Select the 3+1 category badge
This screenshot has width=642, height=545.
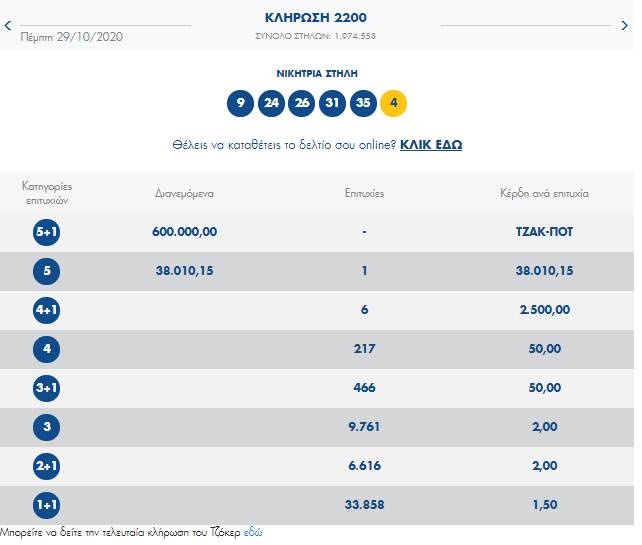(x=47, y=388)
